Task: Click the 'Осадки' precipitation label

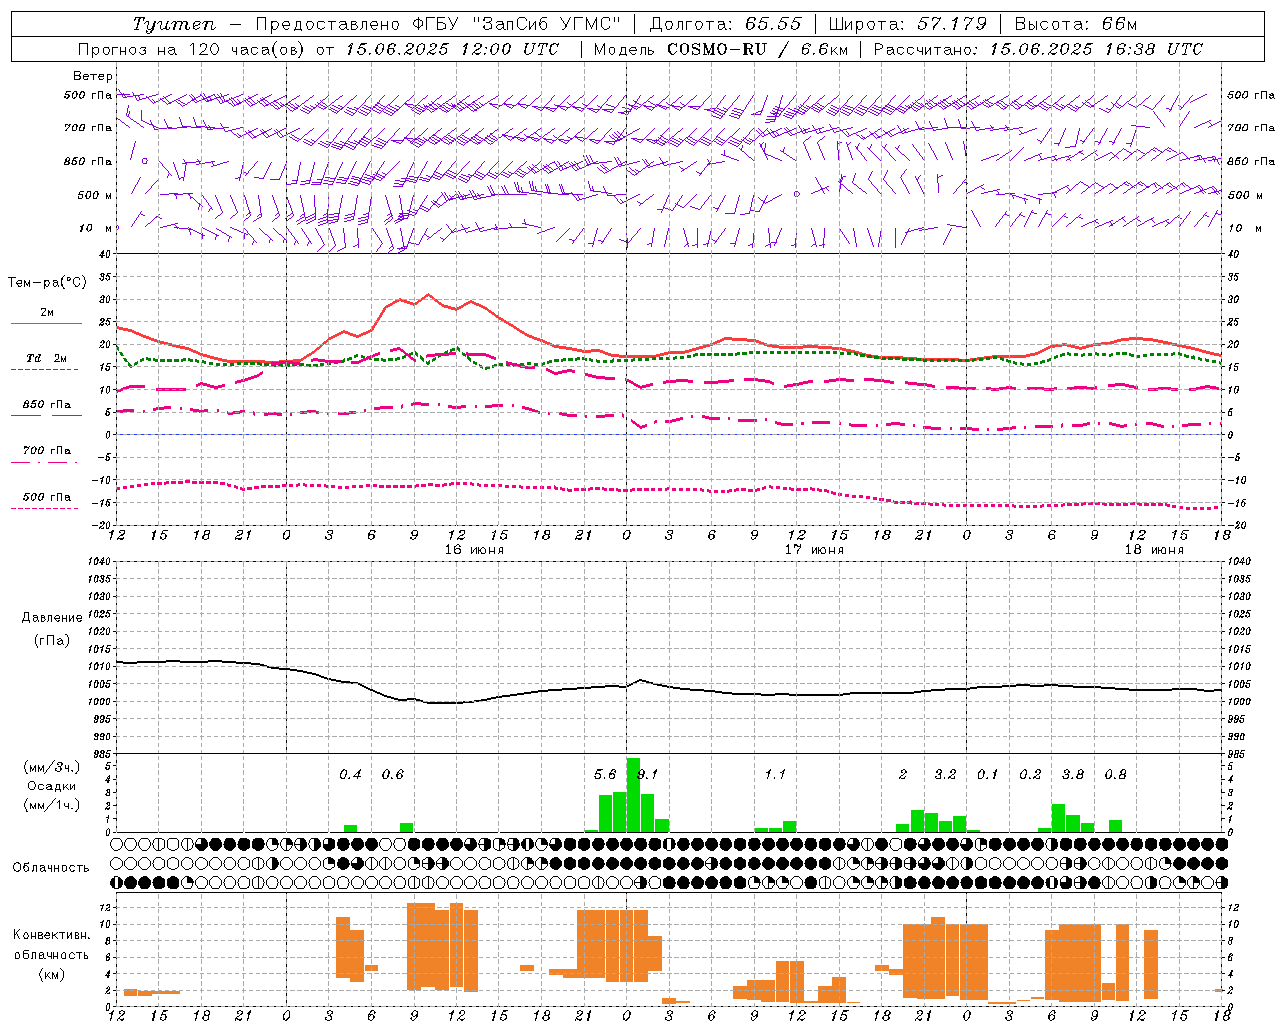Action: pyautogui.click(x=52, y=786)
